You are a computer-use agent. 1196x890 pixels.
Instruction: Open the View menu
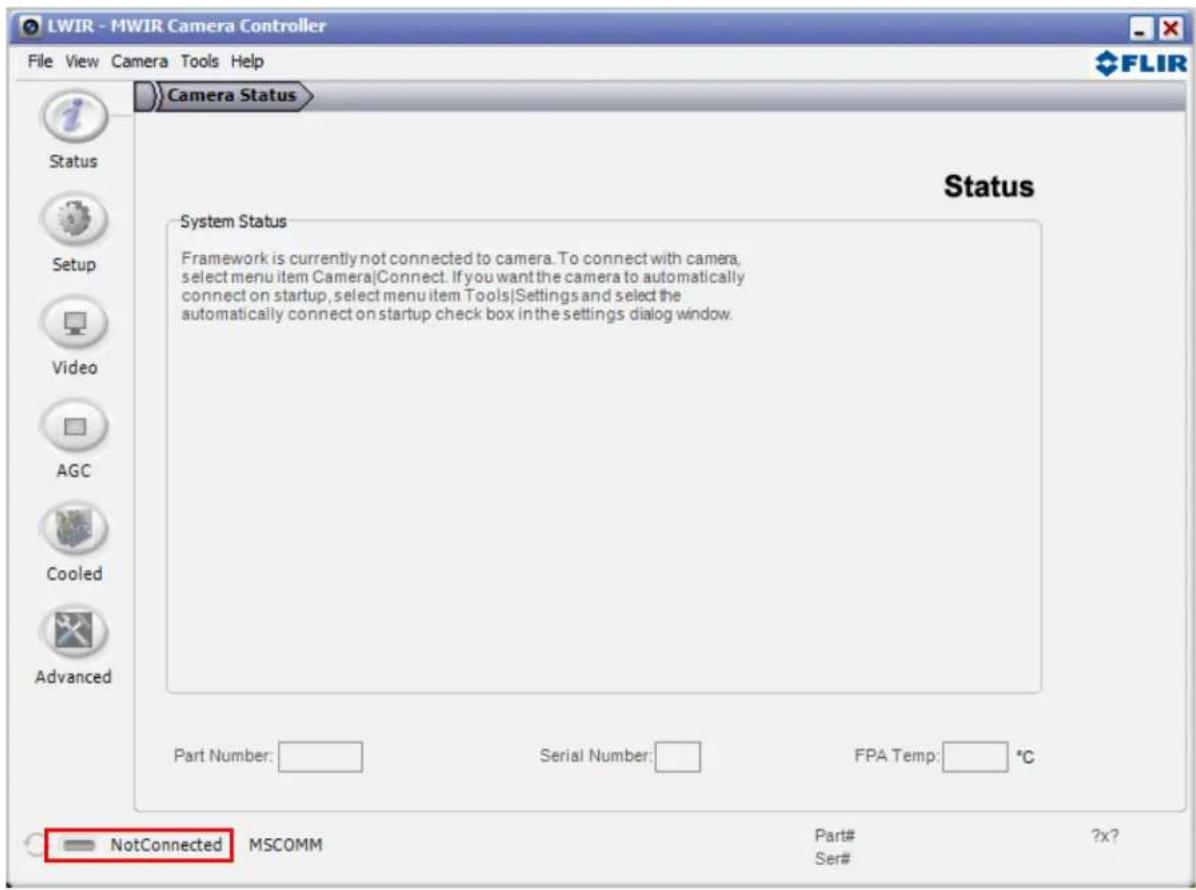(82, 62)
